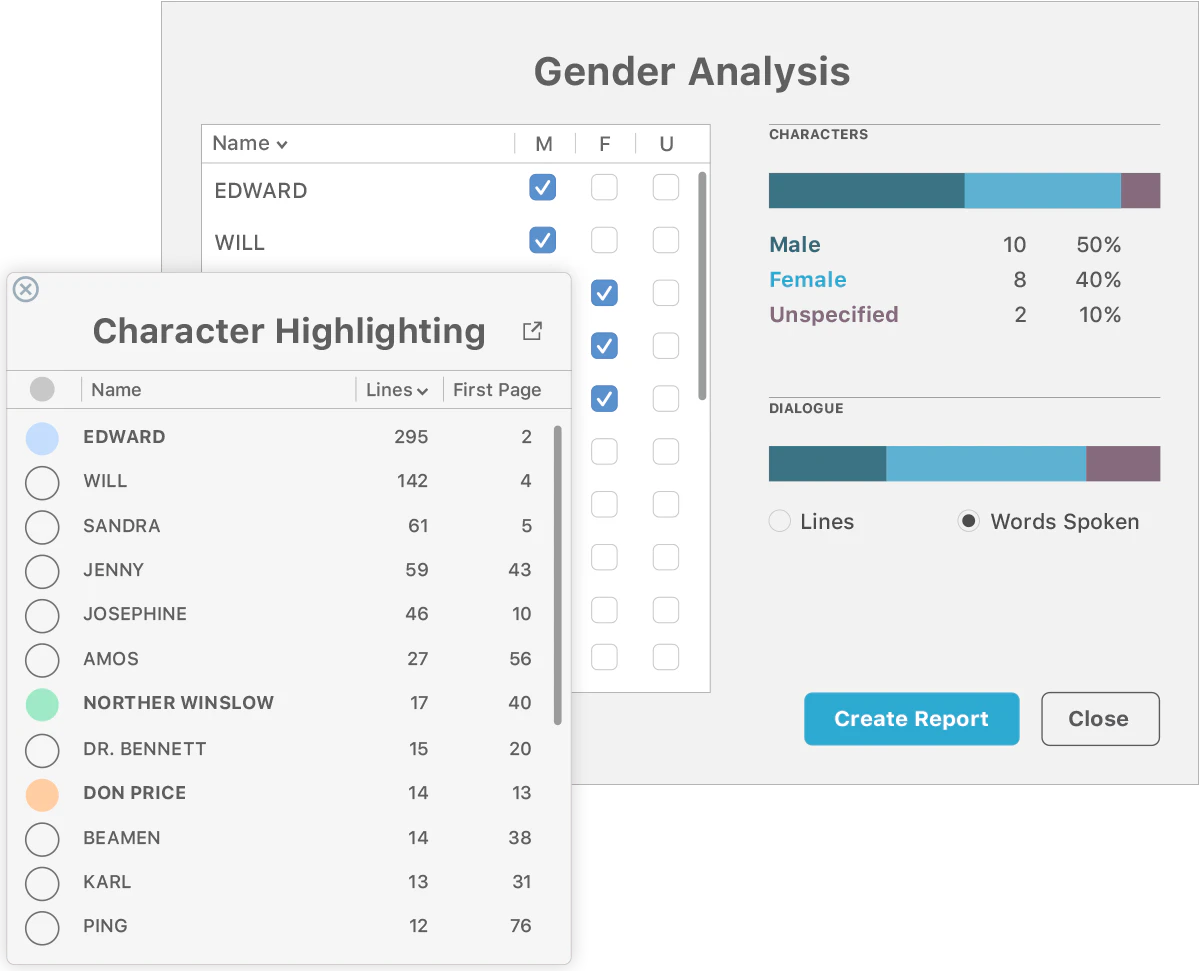Click the female segment of Dialogue bar
1200x971 pixels.
point(986,464)
